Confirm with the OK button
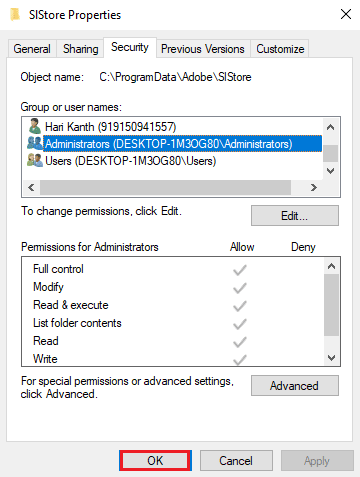This screenshot has height=477, width=360. click(155, 461)
